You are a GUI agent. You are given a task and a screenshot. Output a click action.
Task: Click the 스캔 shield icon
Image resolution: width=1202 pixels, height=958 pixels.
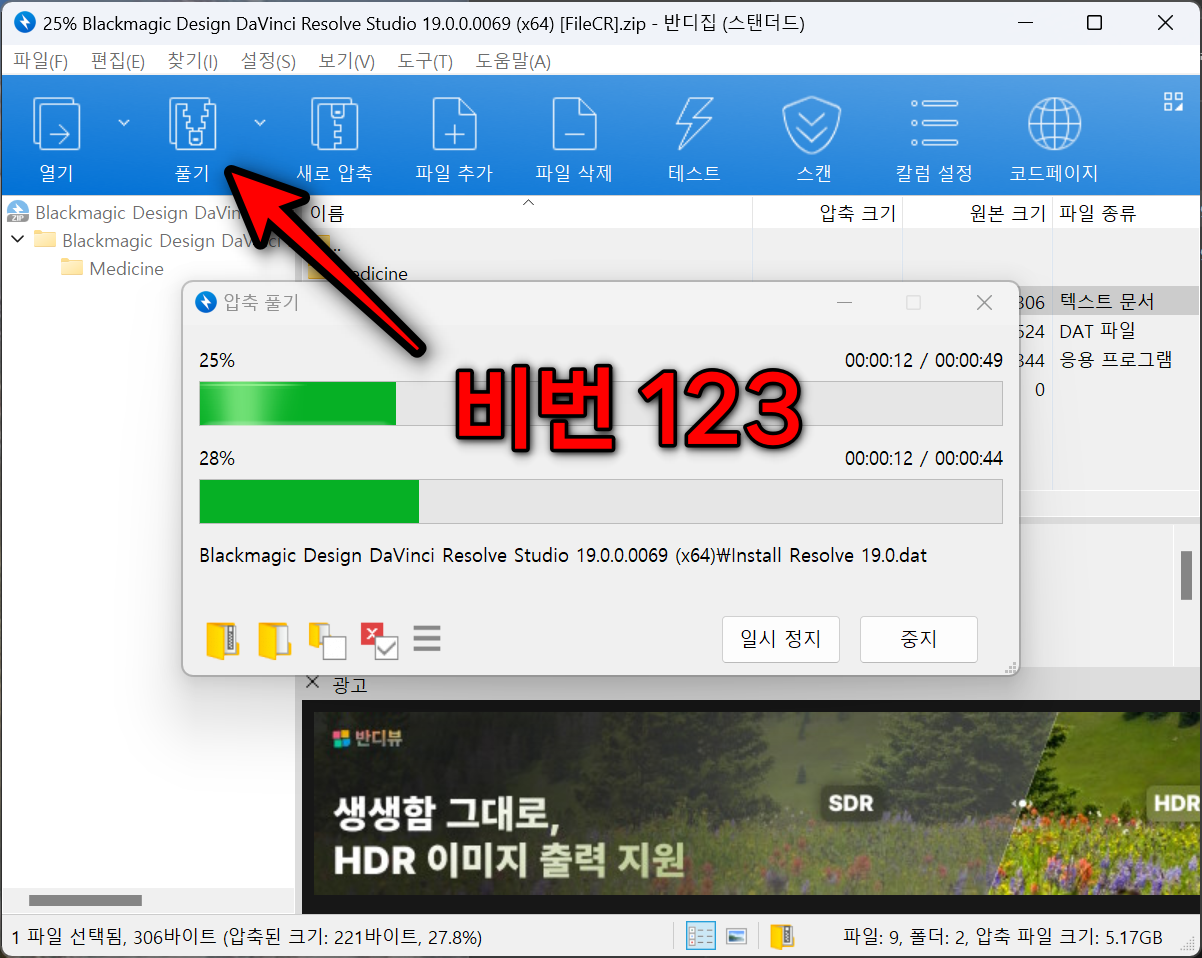point(814,124)
